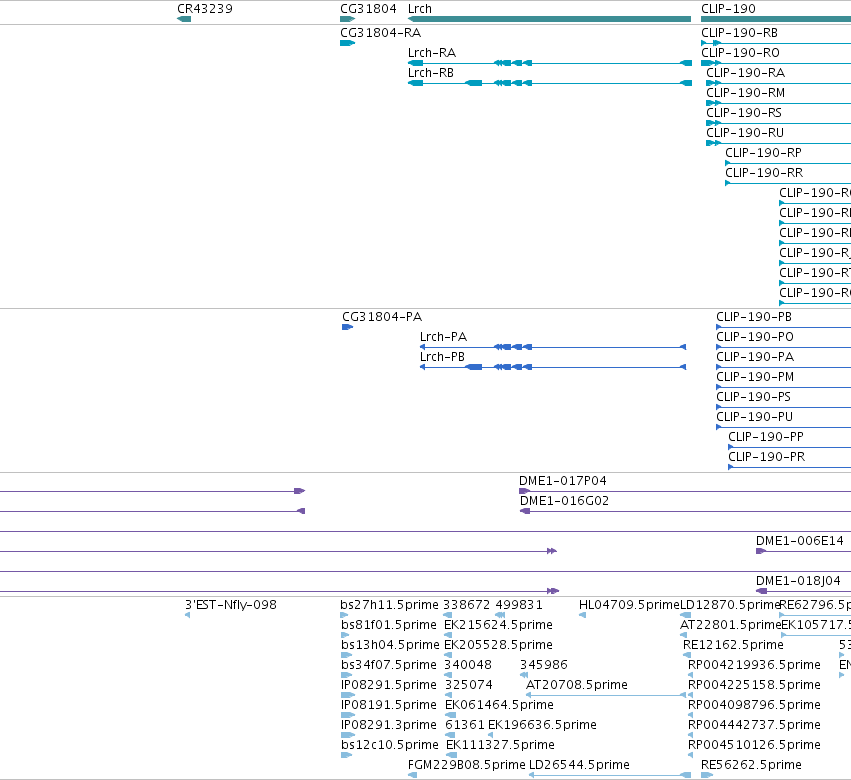This screenshot has width=851, height=780.
Task: Open EST HL04709.5prime
Action: tap(629, 605)
